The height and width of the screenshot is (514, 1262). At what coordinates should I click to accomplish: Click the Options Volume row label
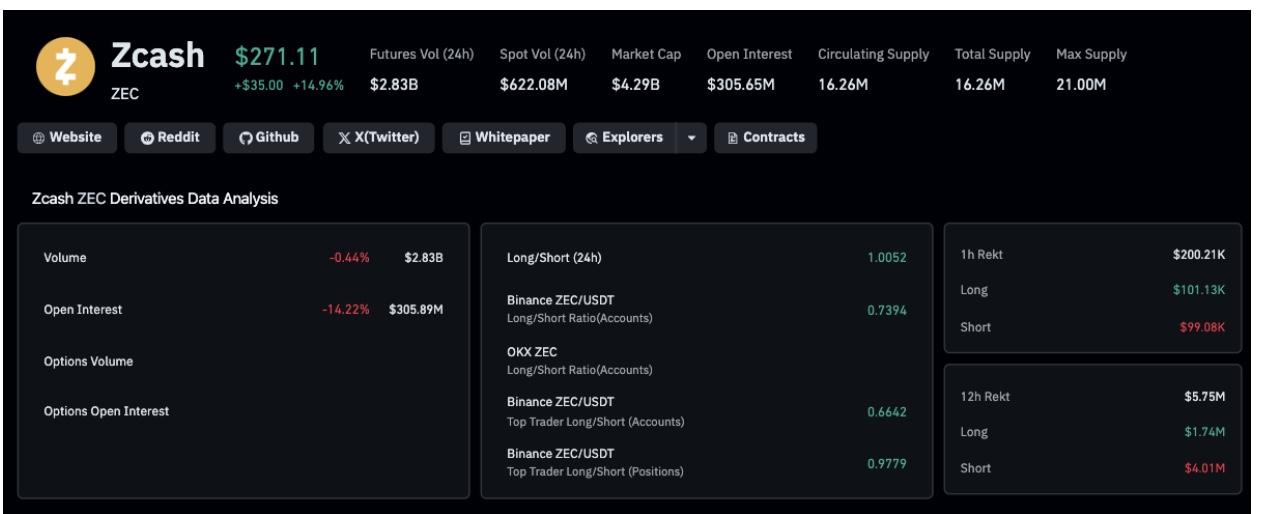[x=88, y=361]
